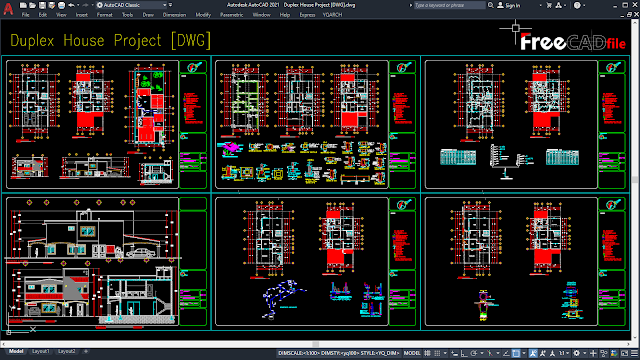The width and height of the screenshot is (640, 360).
Task: Open the snap mode settings dropdown arrow
Action: point(445,353)
